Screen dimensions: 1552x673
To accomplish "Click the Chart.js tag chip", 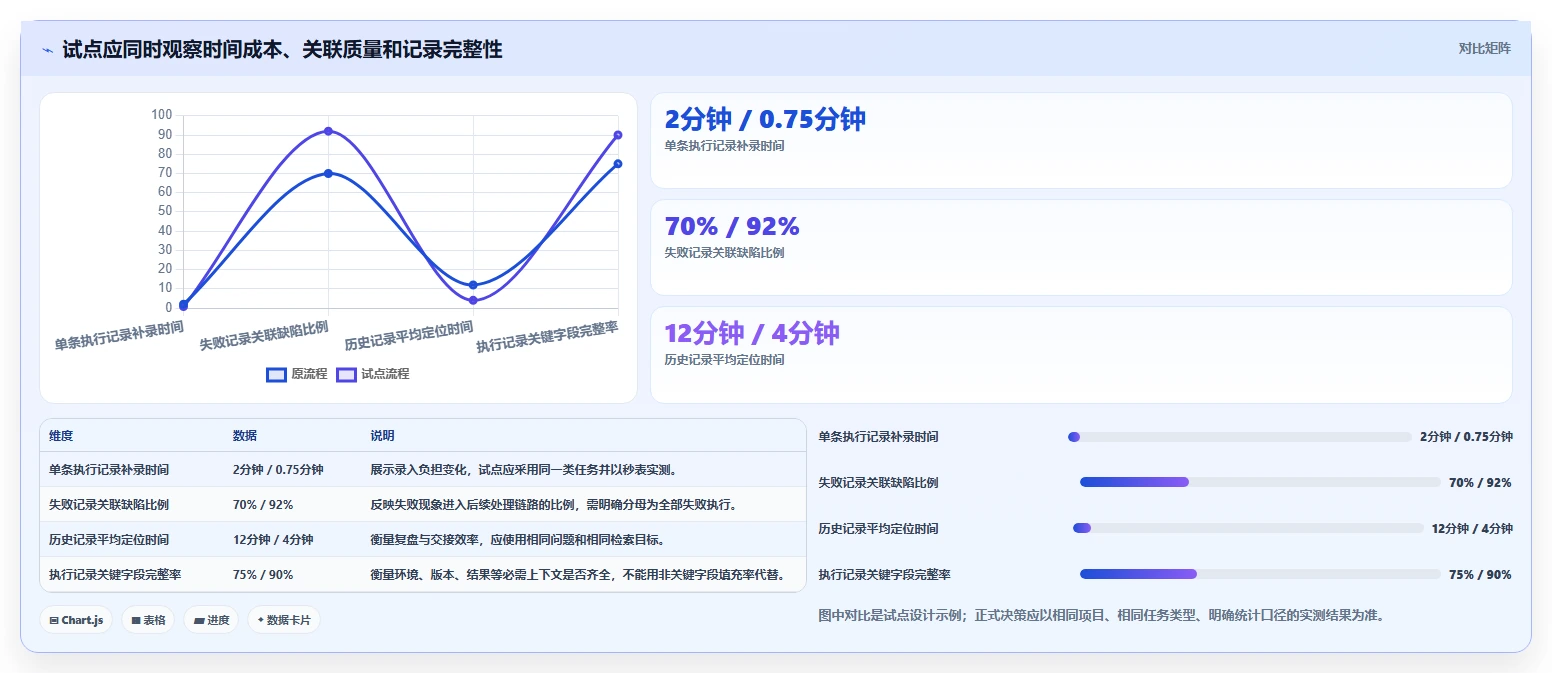I will (x=76, y=620).
